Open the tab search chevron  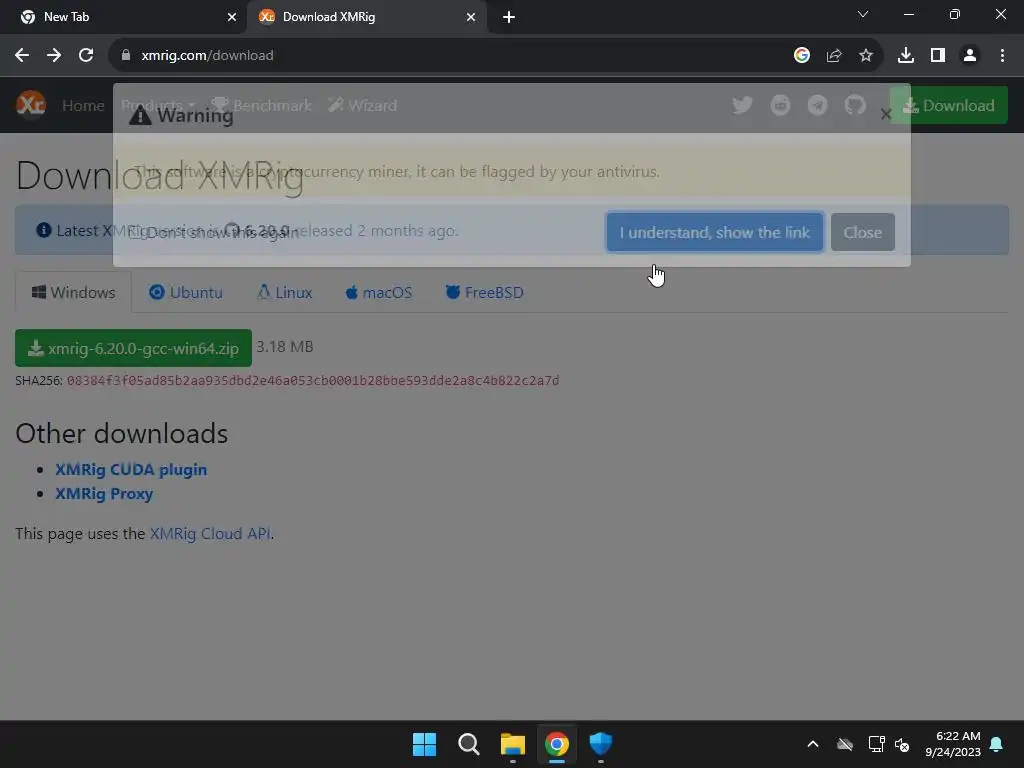click(863, 14)
